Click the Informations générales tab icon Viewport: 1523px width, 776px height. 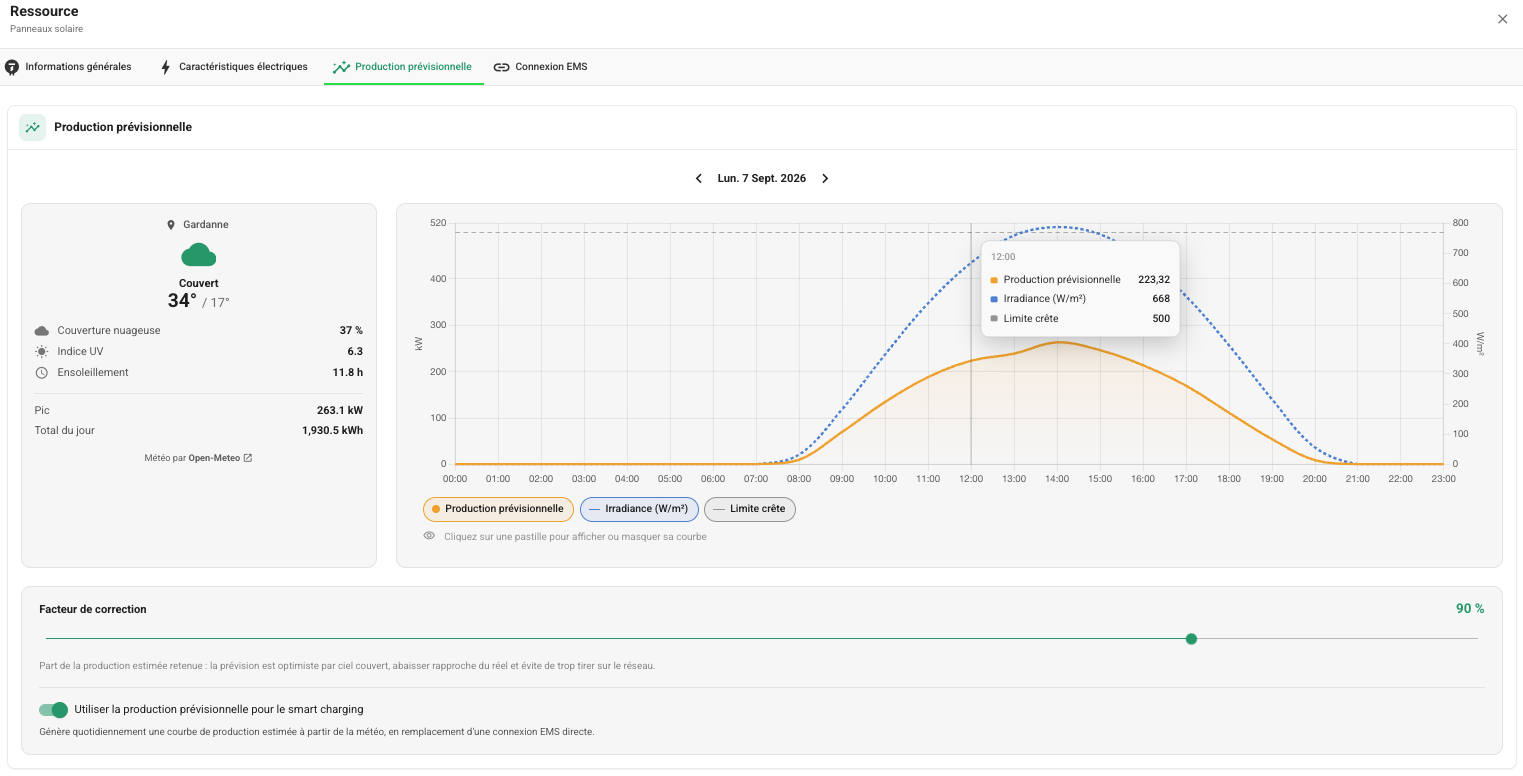(x=12, y=67)
